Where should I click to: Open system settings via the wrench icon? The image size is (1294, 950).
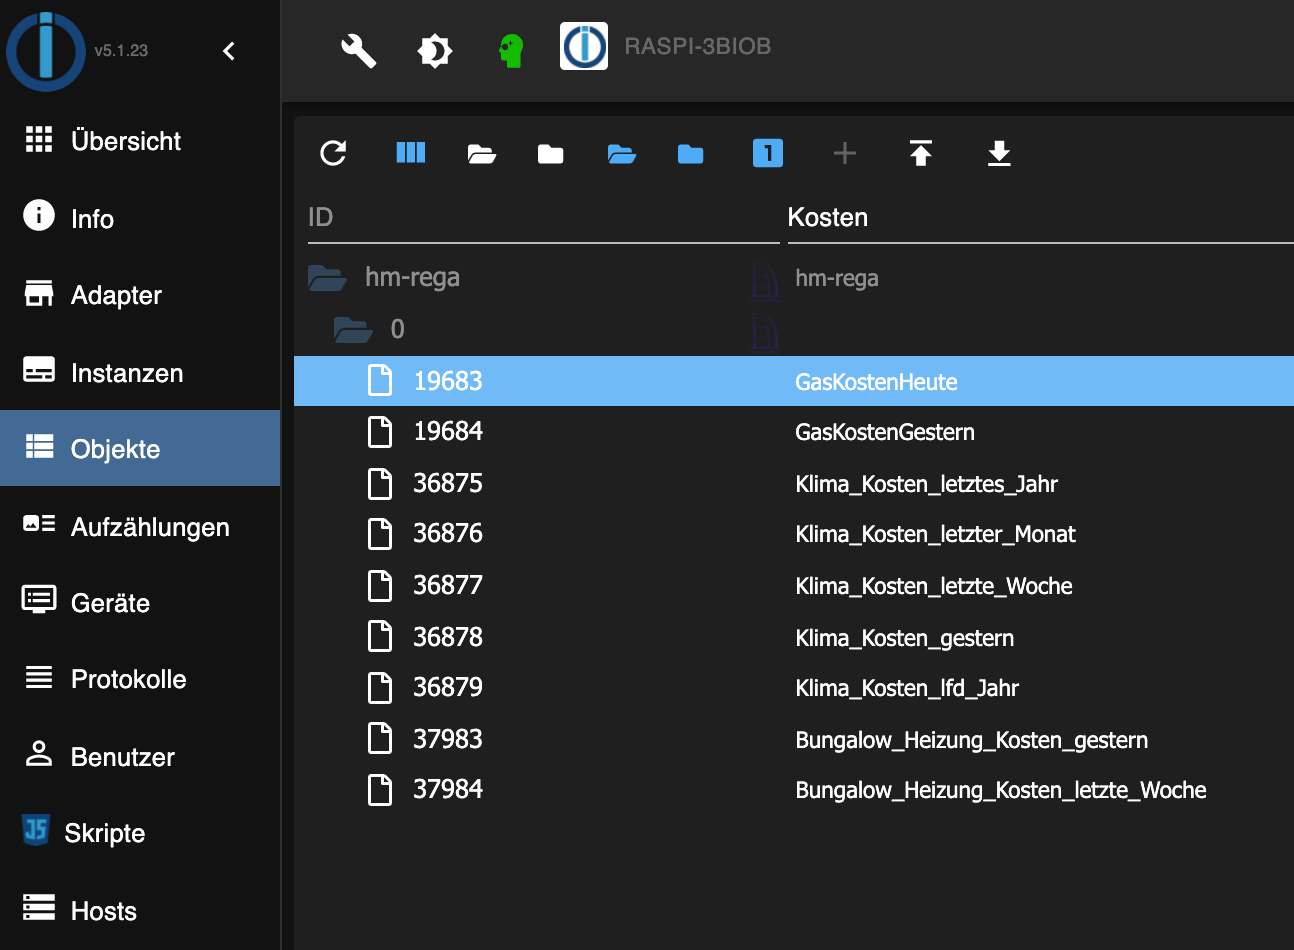[x=358, y=50]
